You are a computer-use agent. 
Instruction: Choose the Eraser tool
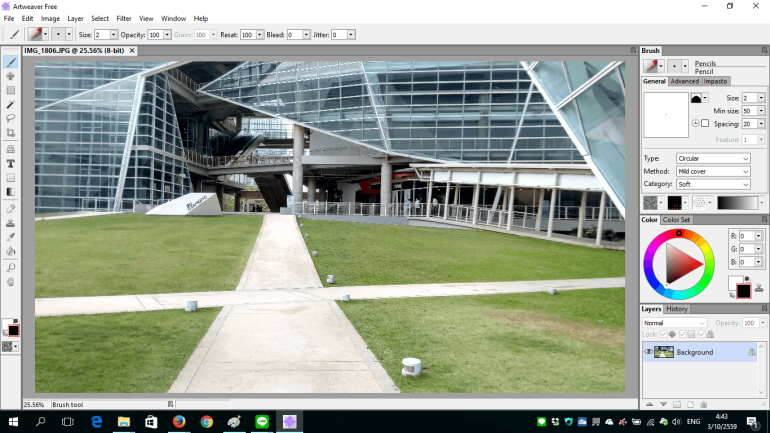pos(11,208)
